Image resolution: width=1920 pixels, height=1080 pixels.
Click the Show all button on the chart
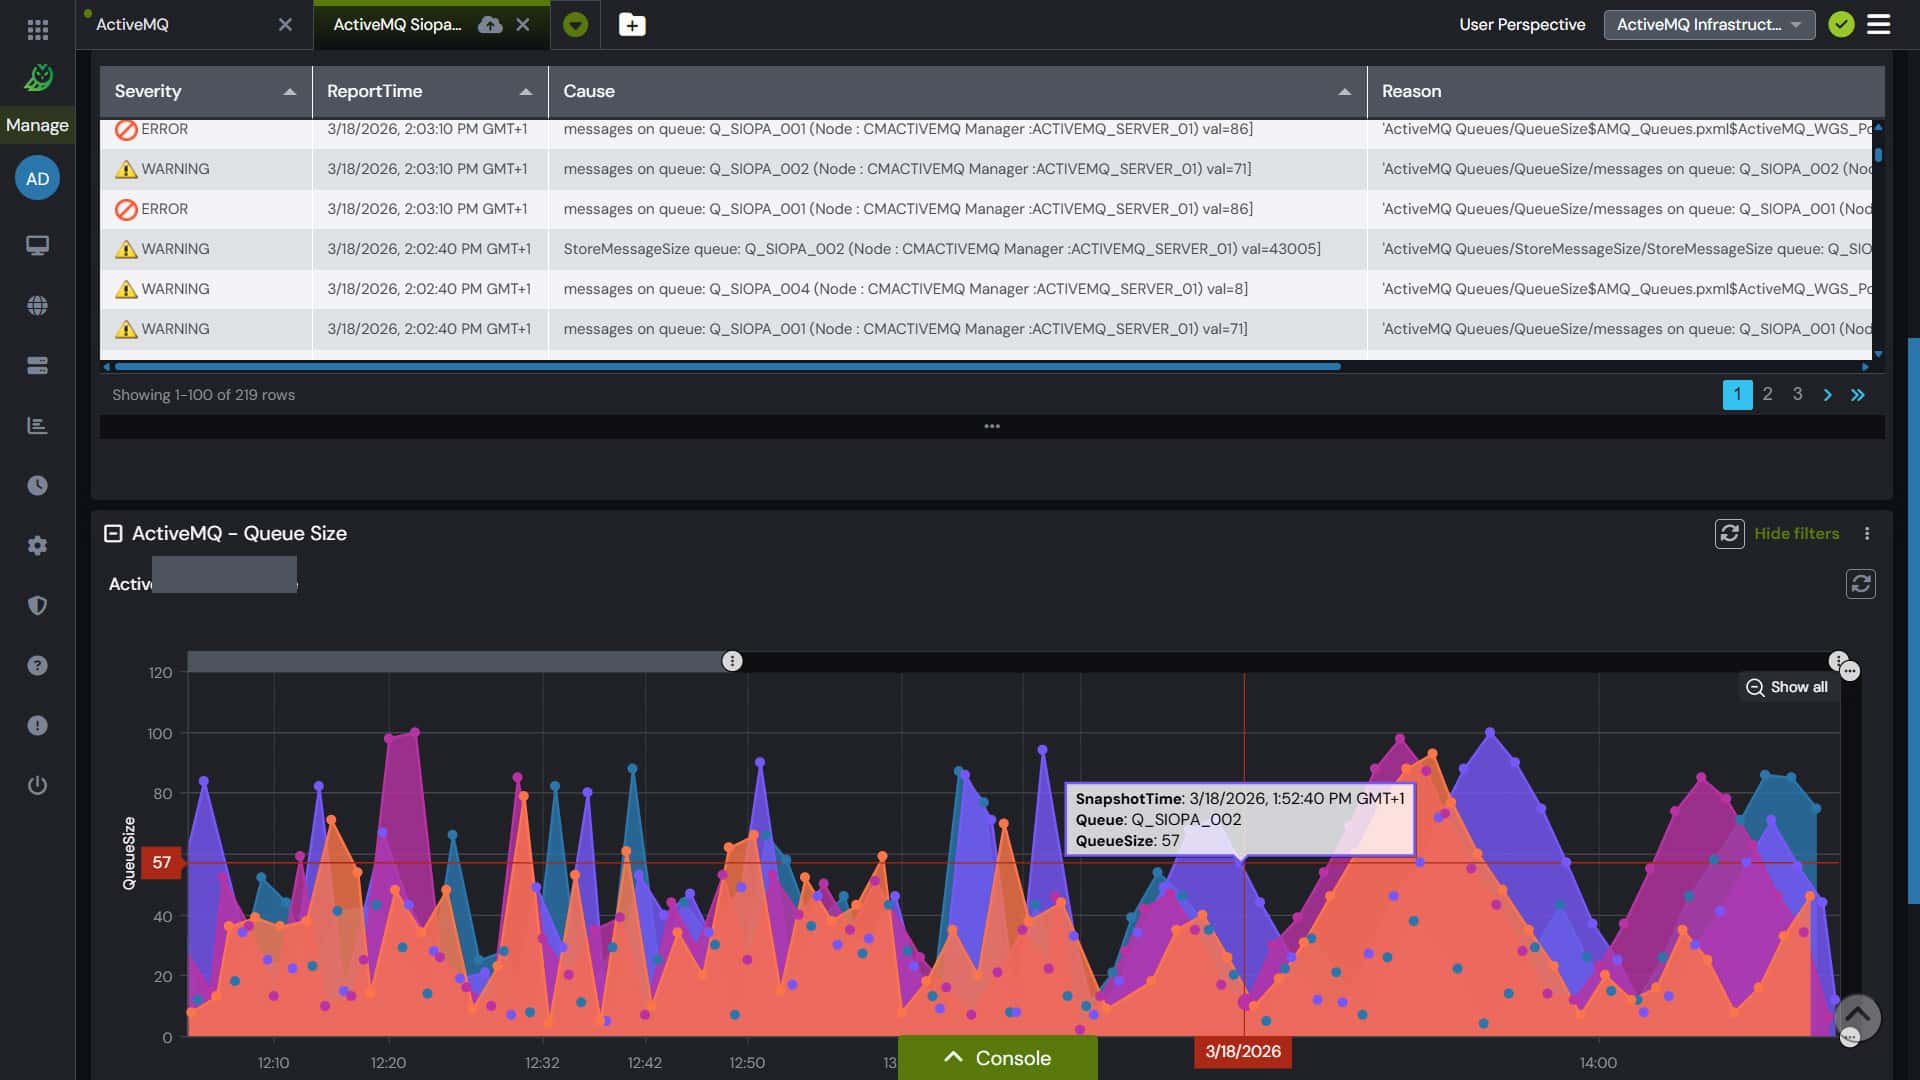[x=1787, y=687]
